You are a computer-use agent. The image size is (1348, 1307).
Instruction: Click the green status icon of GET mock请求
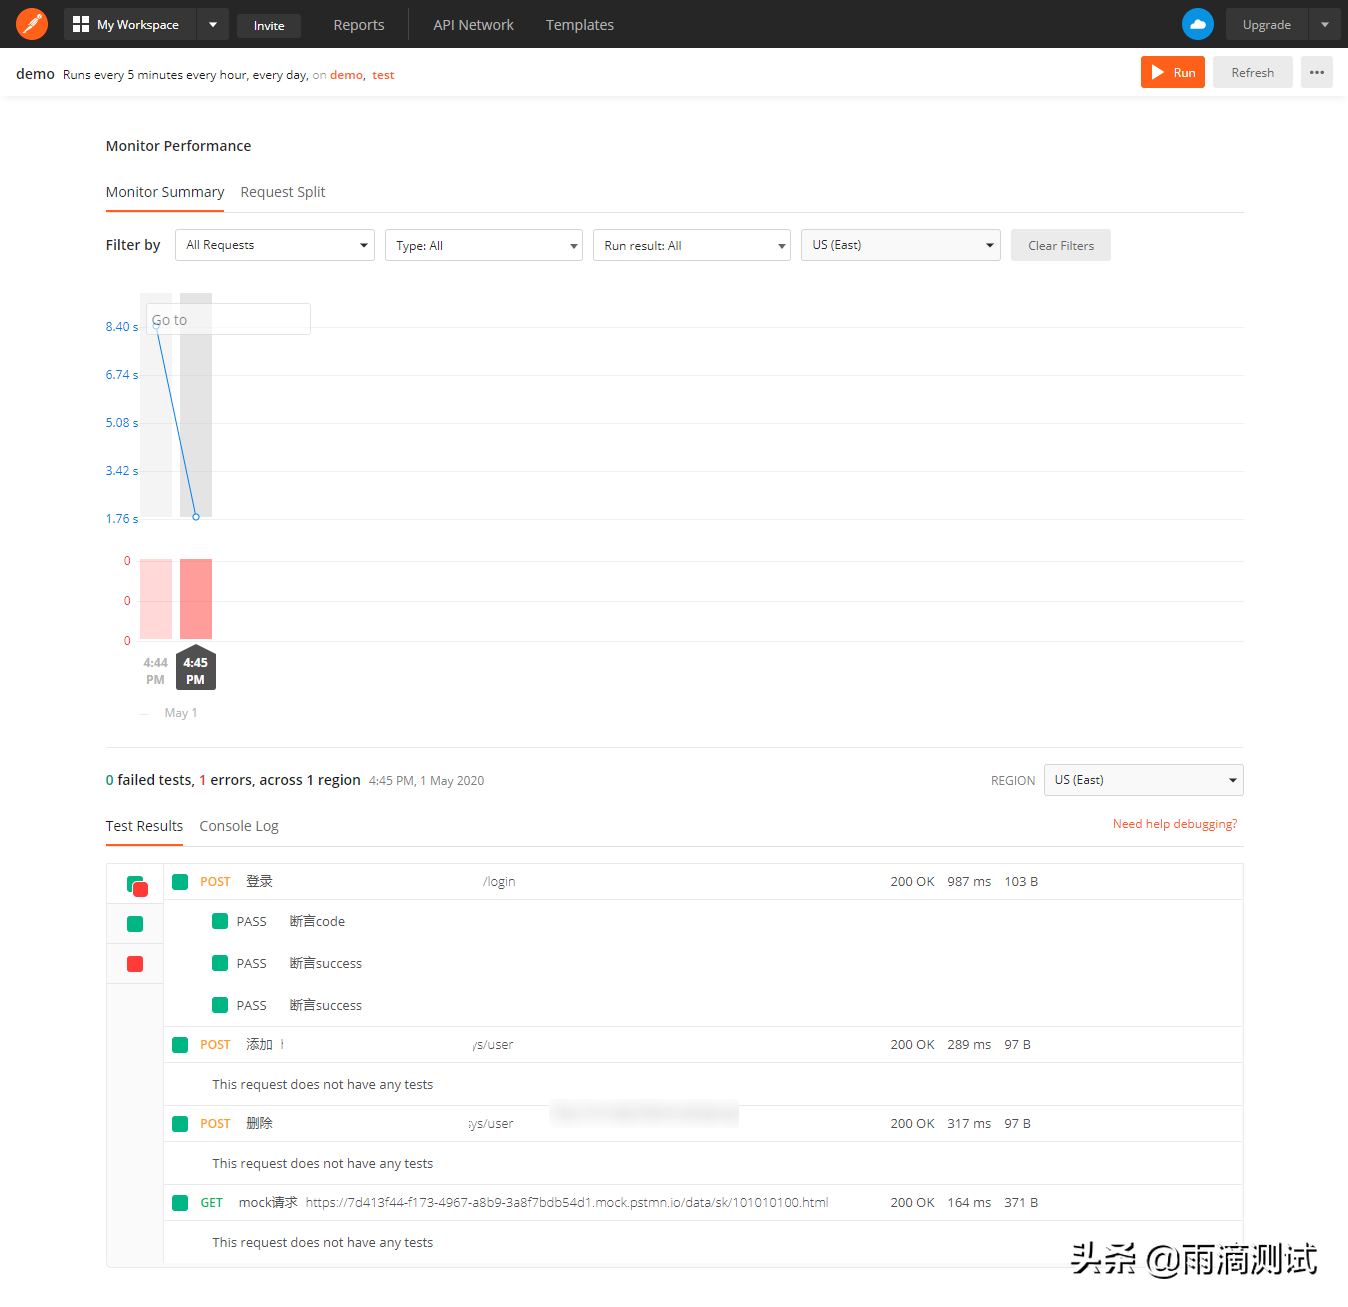pos(180,1202)
